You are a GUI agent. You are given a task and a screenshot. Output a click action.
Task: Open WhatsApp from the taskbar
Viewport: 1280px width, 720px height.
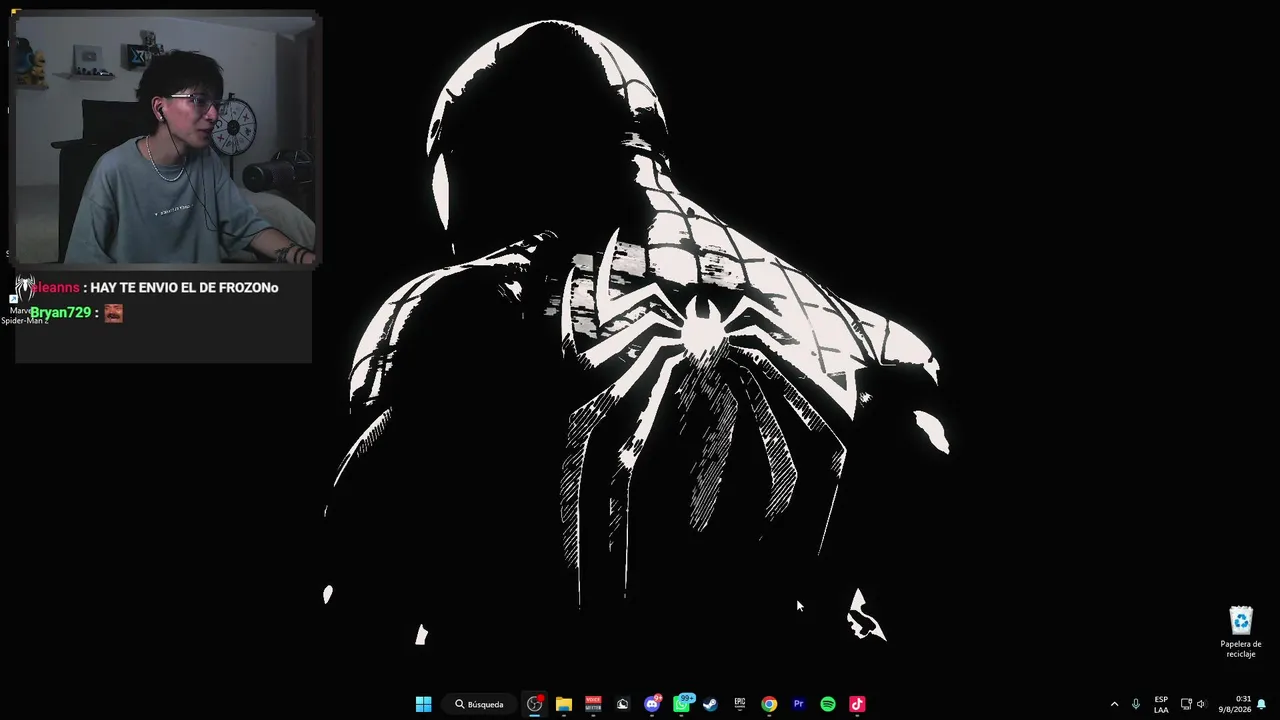tap(682, 704)
